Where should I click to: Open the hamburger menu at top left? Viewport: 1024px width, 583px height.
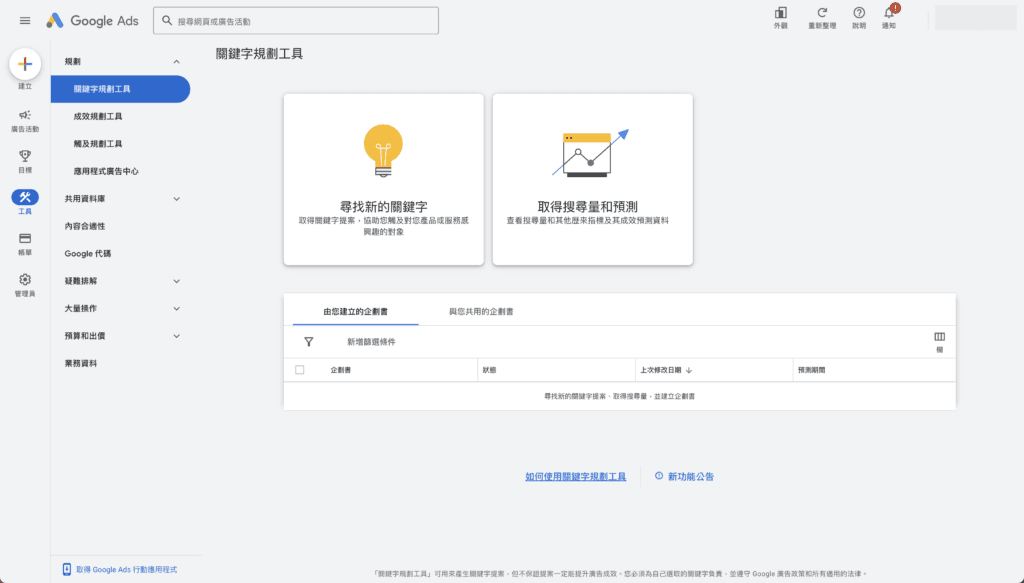pyautogui.click(x=25, y=20)
